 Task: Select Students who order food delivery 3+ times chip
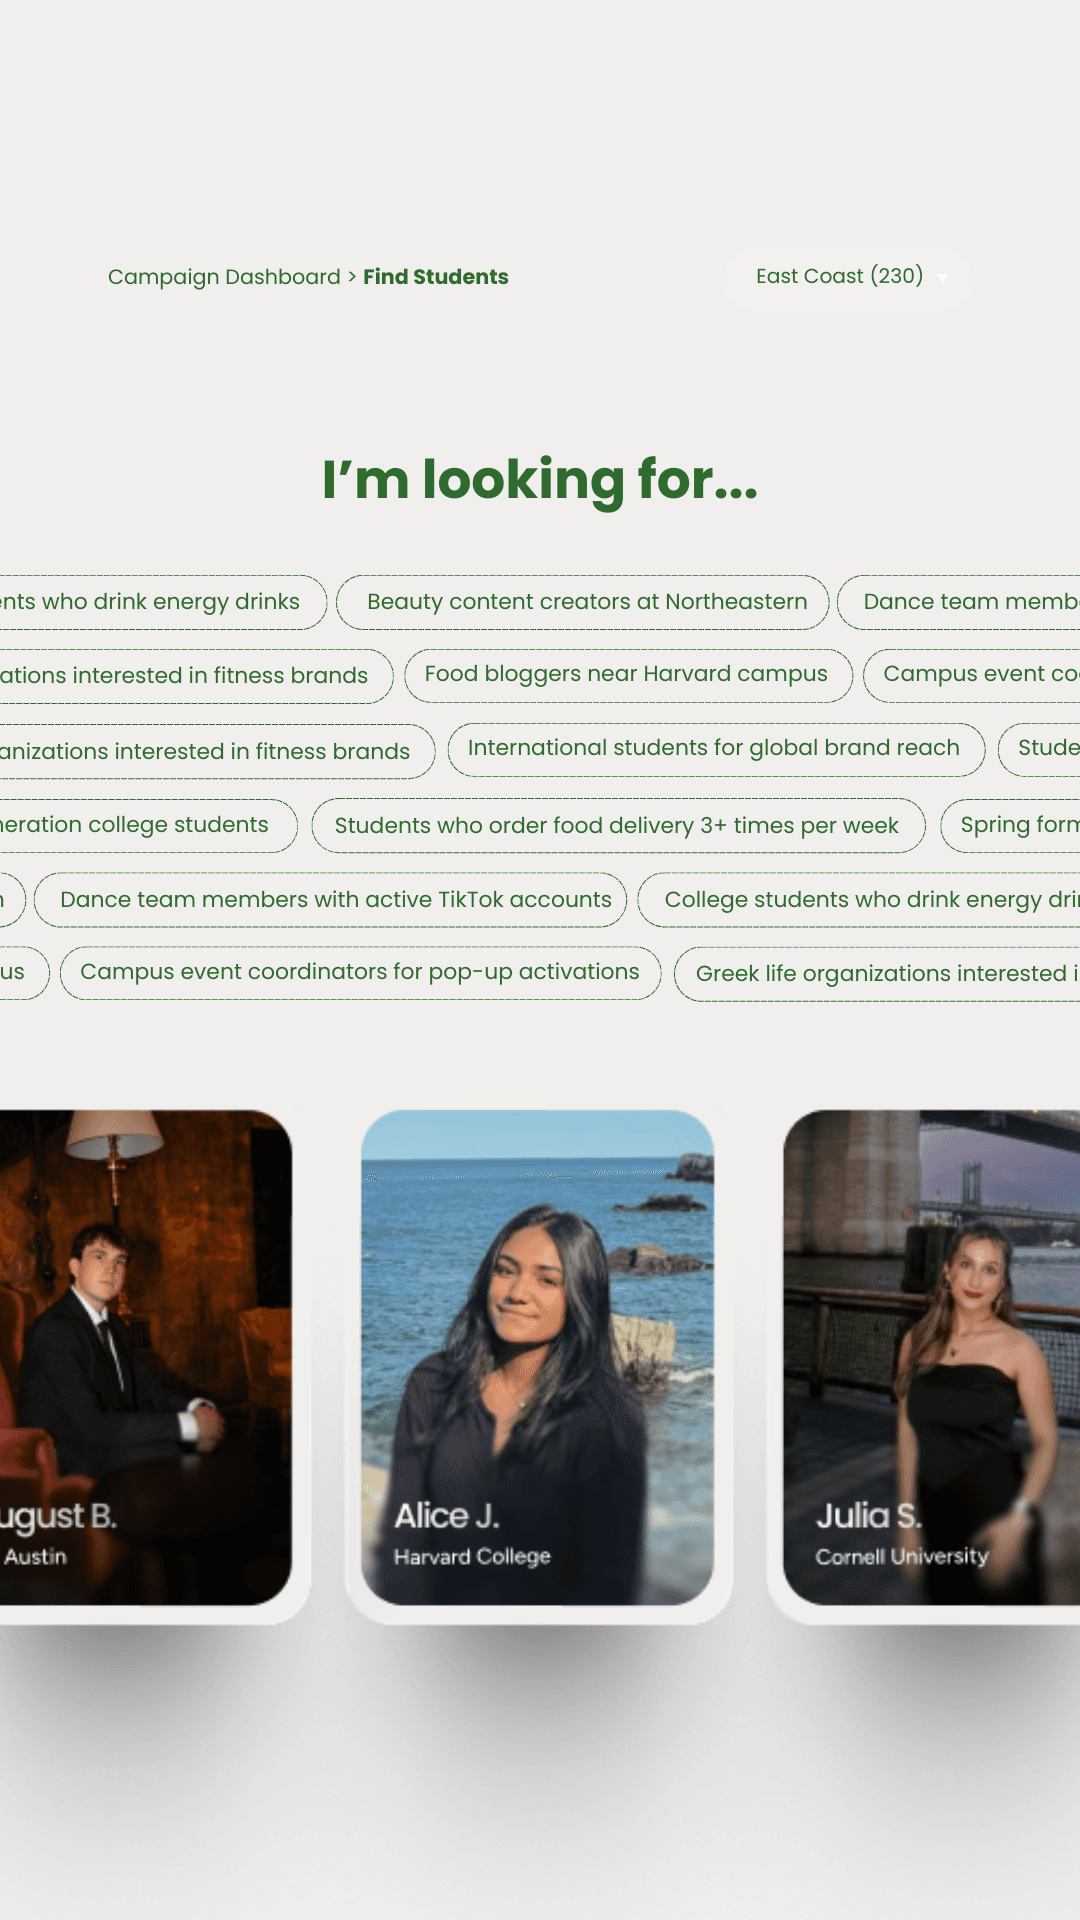pos(618,825)
